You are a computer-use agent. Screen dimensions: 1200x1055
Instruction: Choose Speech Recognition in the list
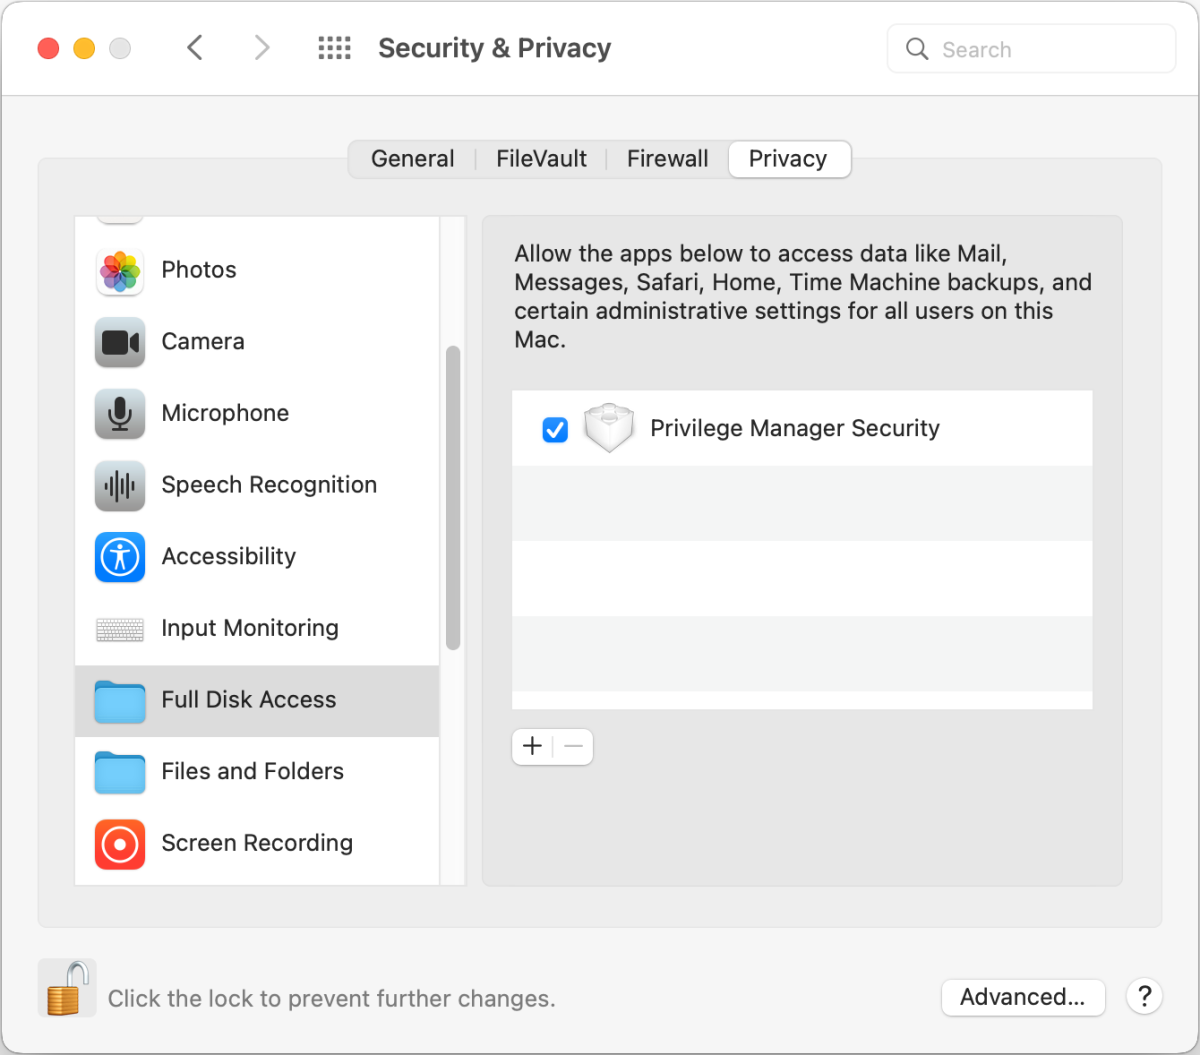pyautogui.click(x=268, y=485)
